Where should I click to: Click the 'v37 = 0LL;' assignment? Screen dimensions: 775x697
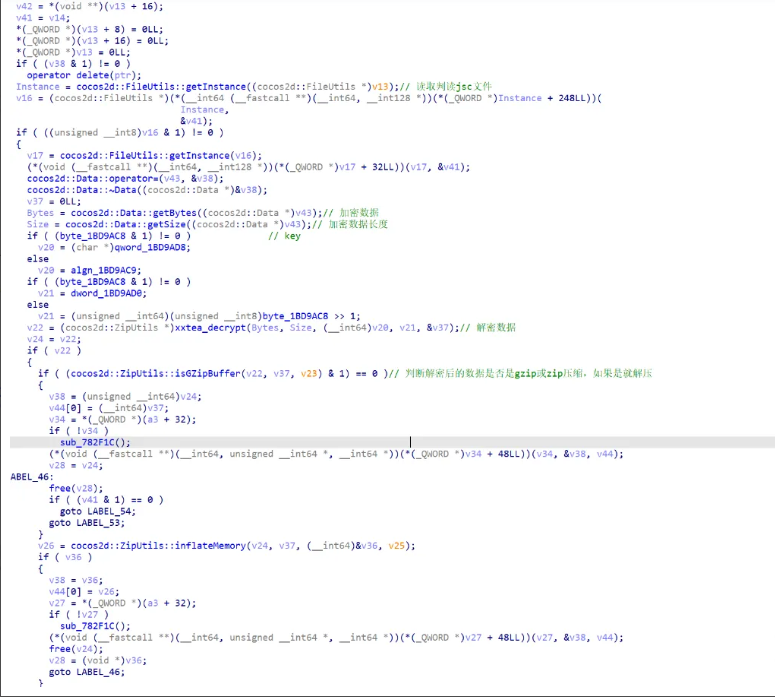[54, 201]
